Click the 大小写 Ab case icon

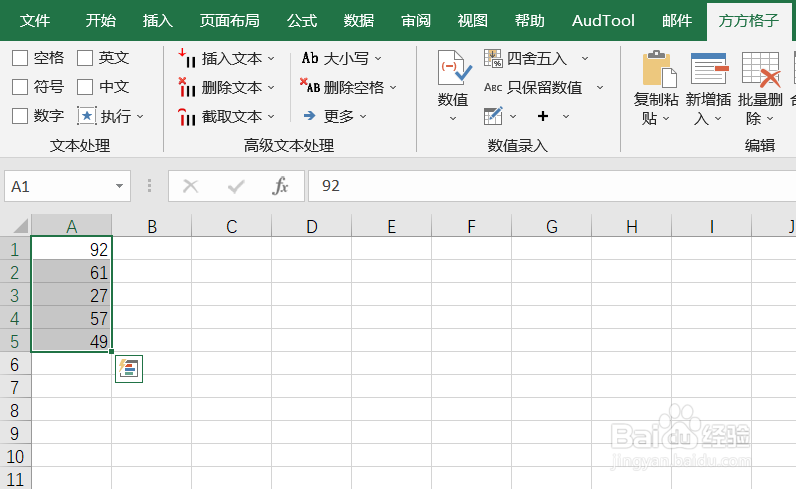click(310, 58)
